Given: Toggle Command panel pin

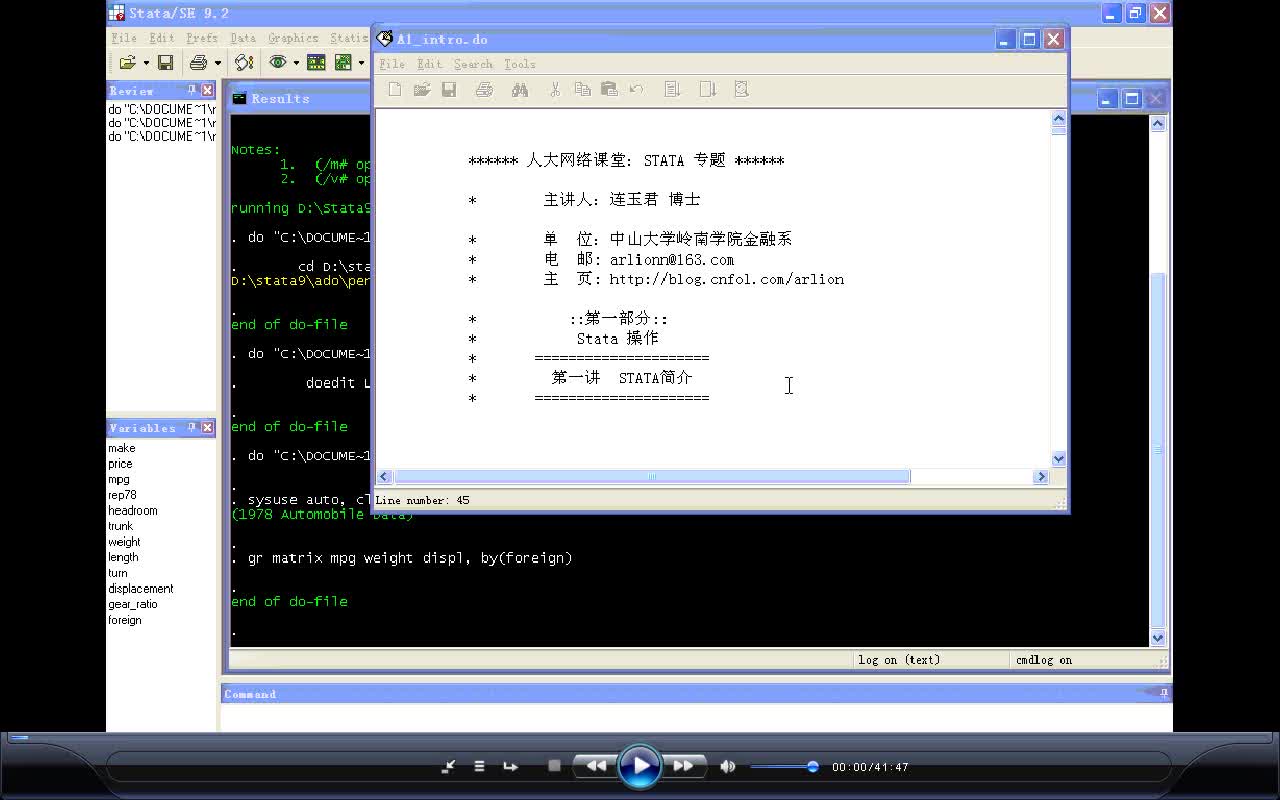Looking at the screenshot, I should coord(1164,692).
